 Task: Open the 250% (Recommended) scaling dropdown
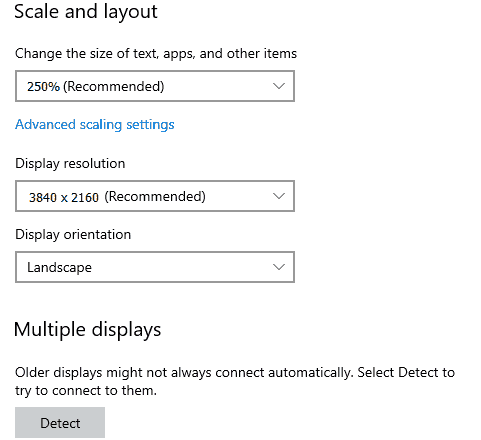[155, 86]
